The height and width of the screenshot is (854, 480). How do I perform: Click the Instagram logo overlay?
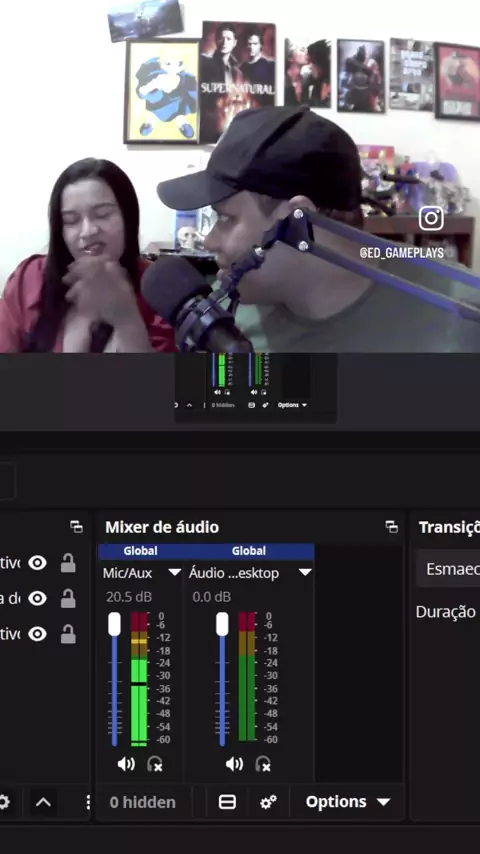pyautogui.click(x=431, y=218)
